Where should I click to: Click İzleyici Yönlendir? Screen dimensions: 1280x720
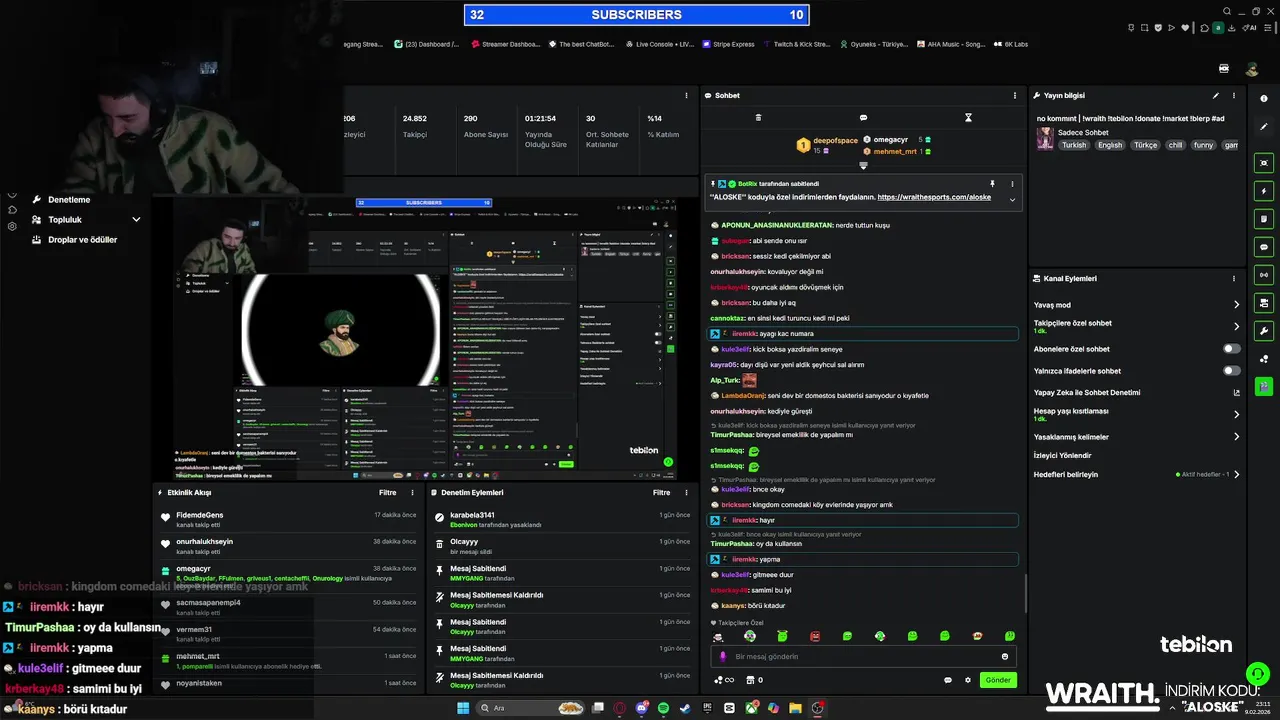pos(1063,455)
